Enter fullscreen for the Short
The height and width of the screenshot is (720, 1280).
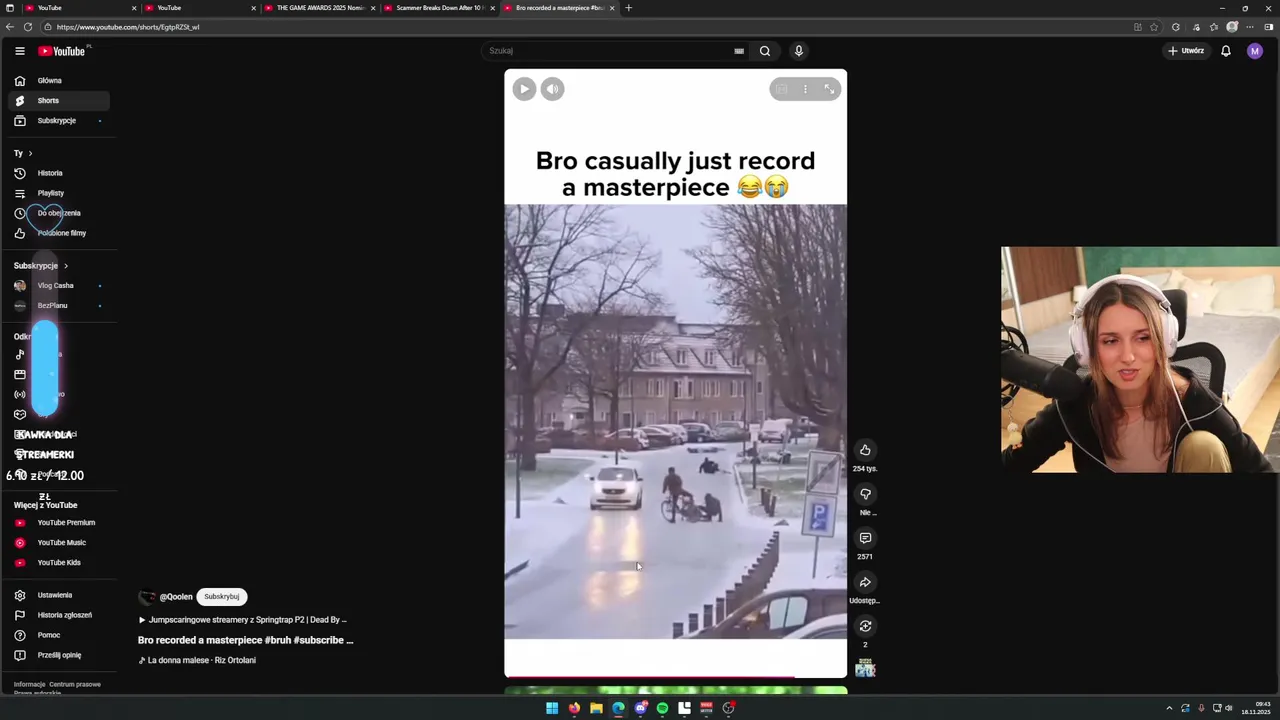(829, 89)
